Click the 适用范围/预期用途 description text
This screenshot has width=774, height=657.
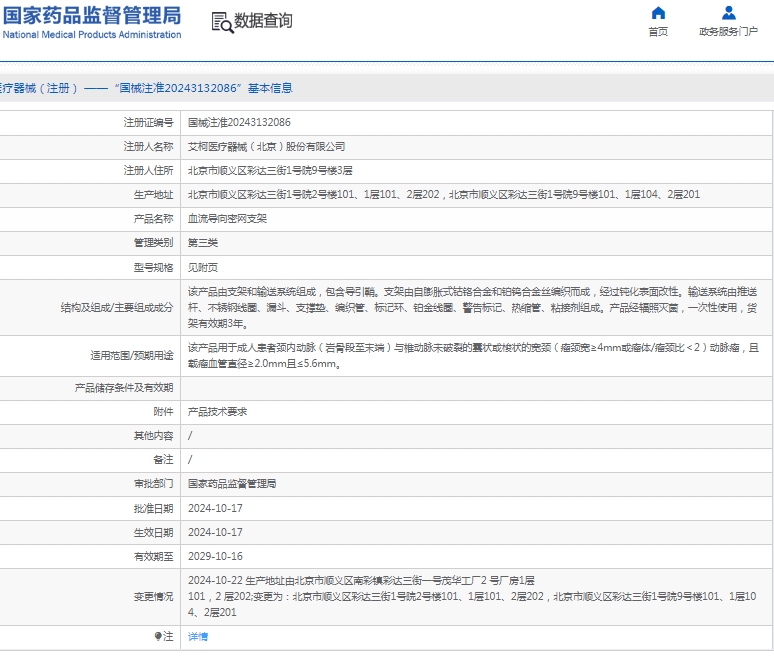point(473,355)
